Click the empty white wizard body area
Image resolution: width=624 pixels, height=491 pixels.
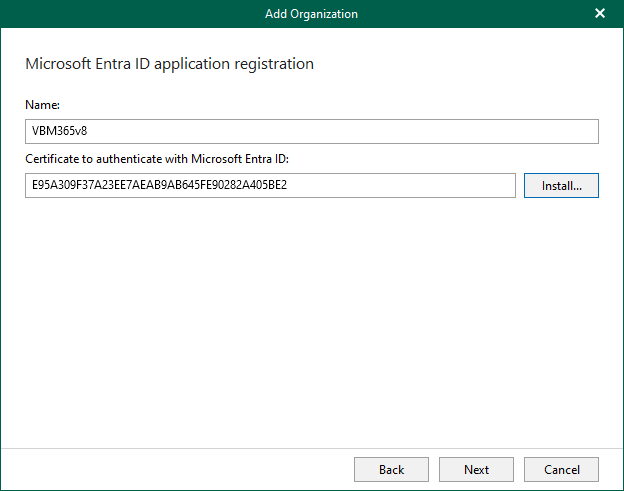click(x=311, y=320)
